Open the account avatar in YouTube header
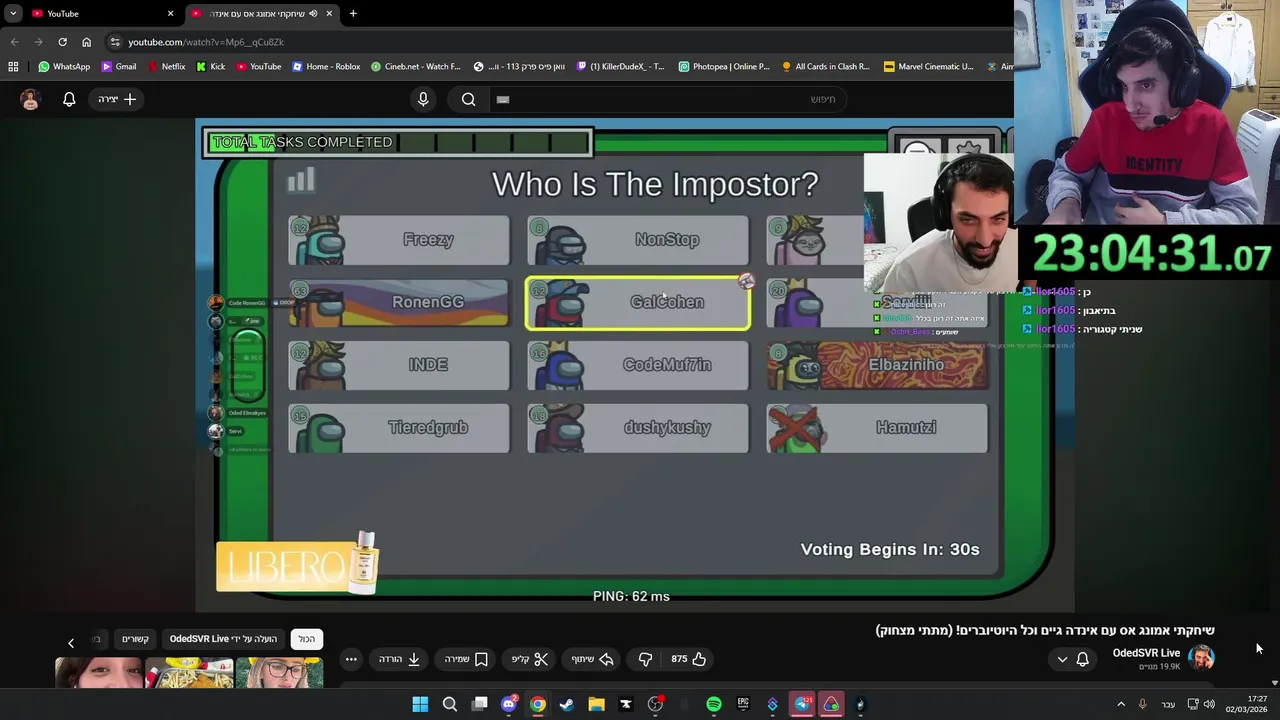Image resolution: width=1280 pixels, height=720 pixels. pyautogui.click(x=30, y=99)
